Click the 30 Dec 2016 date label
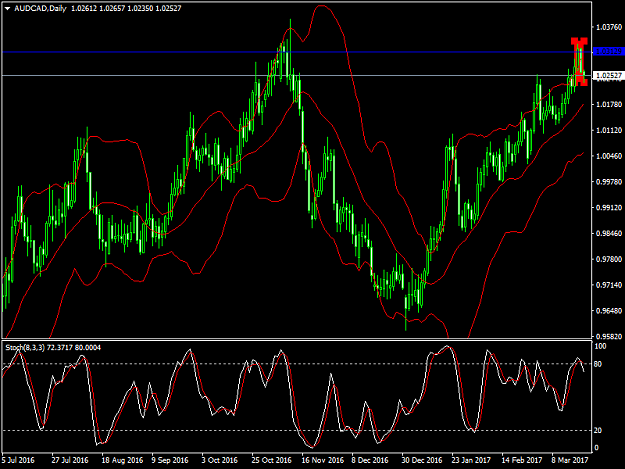This screenshot has width=625, height=469. point(422,460)
